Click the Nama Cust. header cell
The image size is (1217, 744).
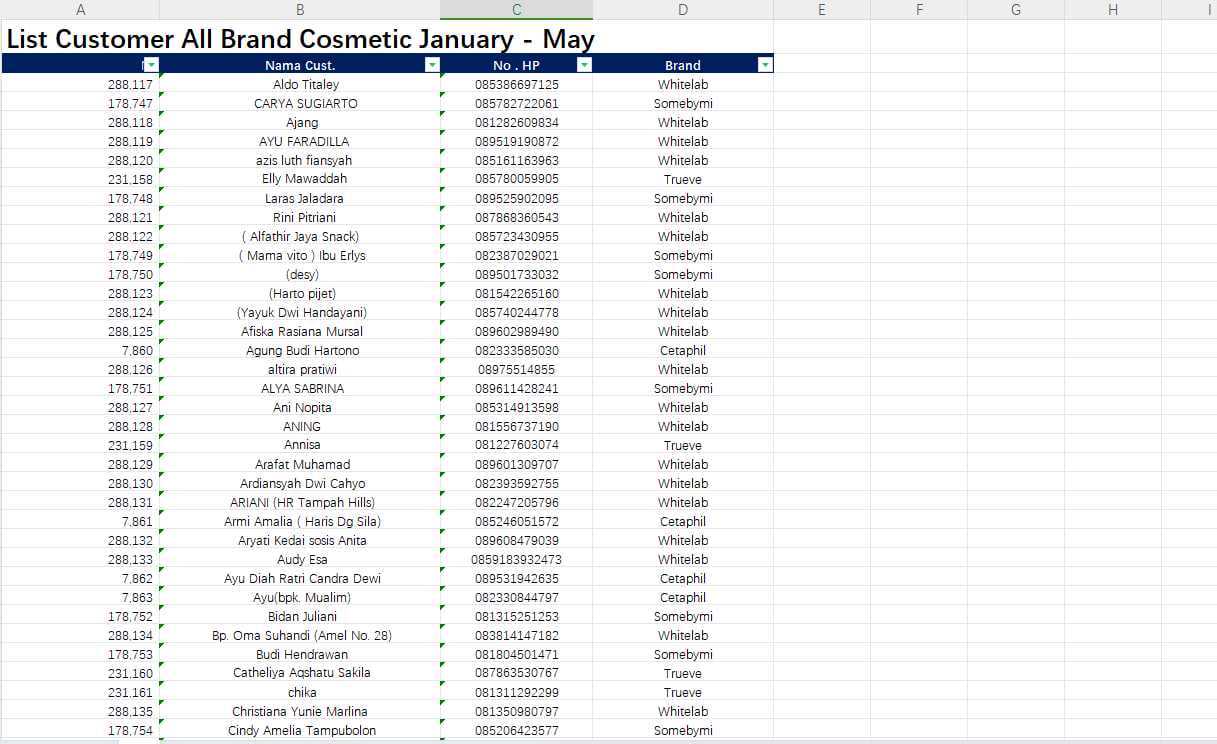pos(300,65)
